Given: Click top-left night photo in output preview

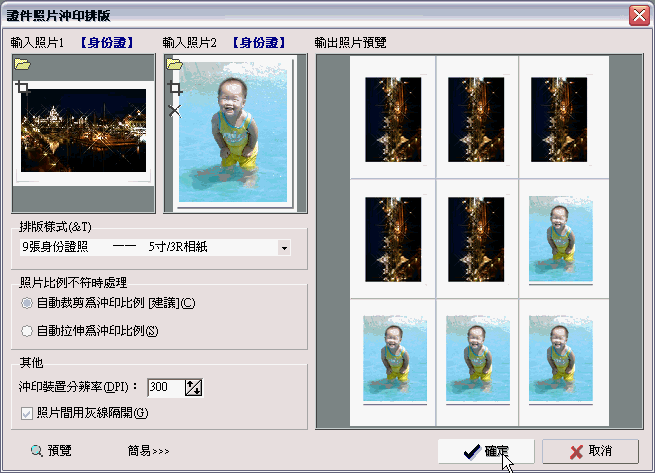Looking at the screenshot, I should 393,120.
